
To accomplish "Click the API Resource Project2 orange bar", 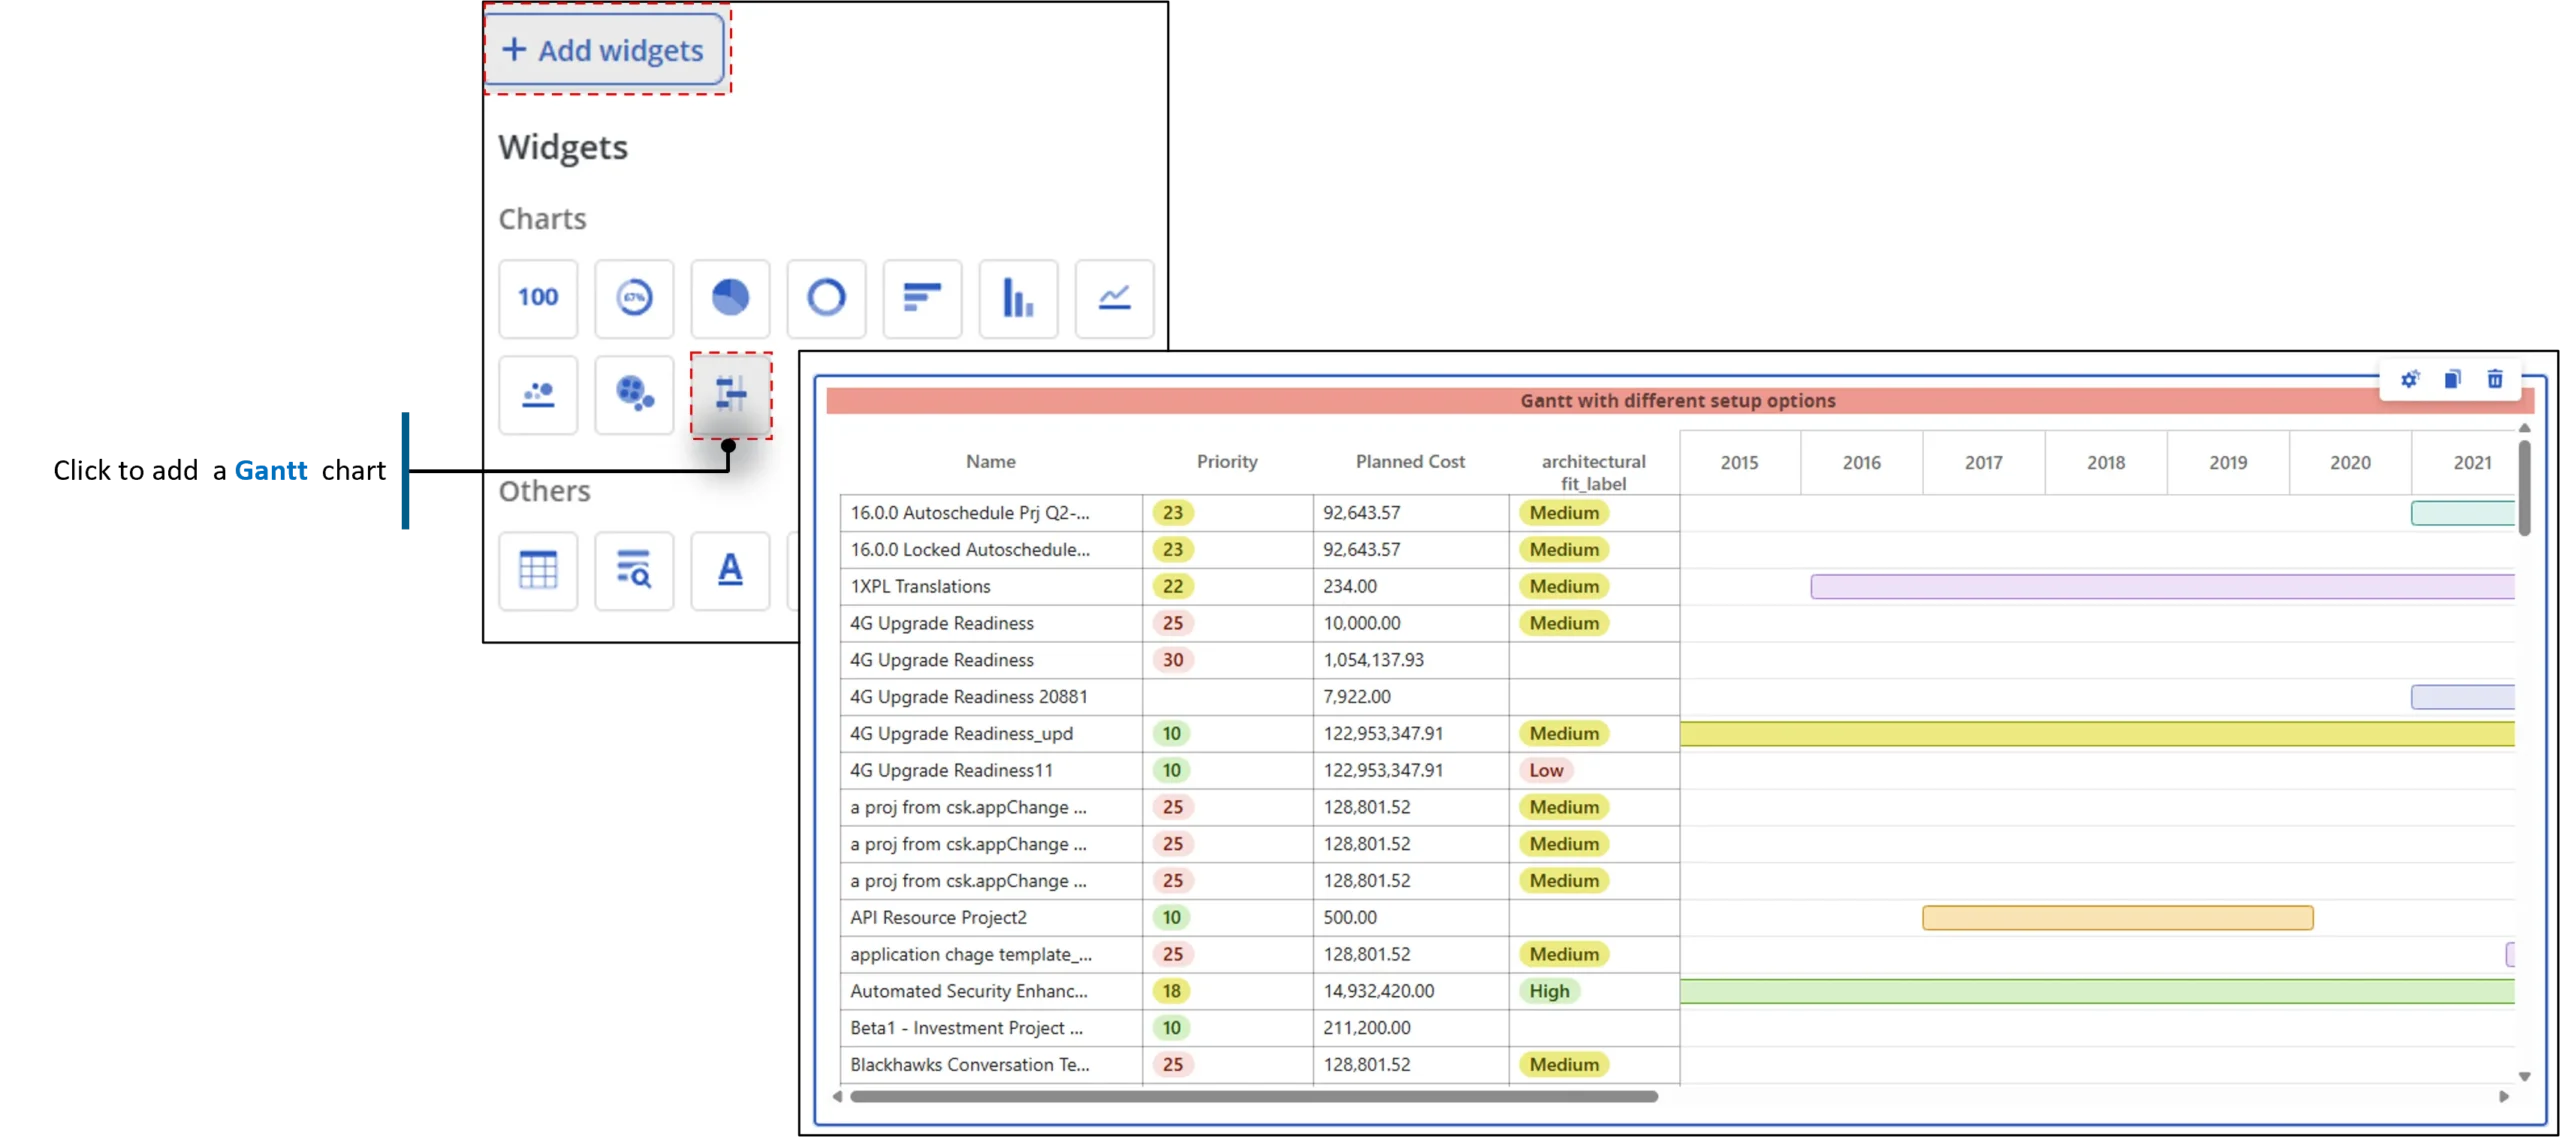I will click(2117, 917).
